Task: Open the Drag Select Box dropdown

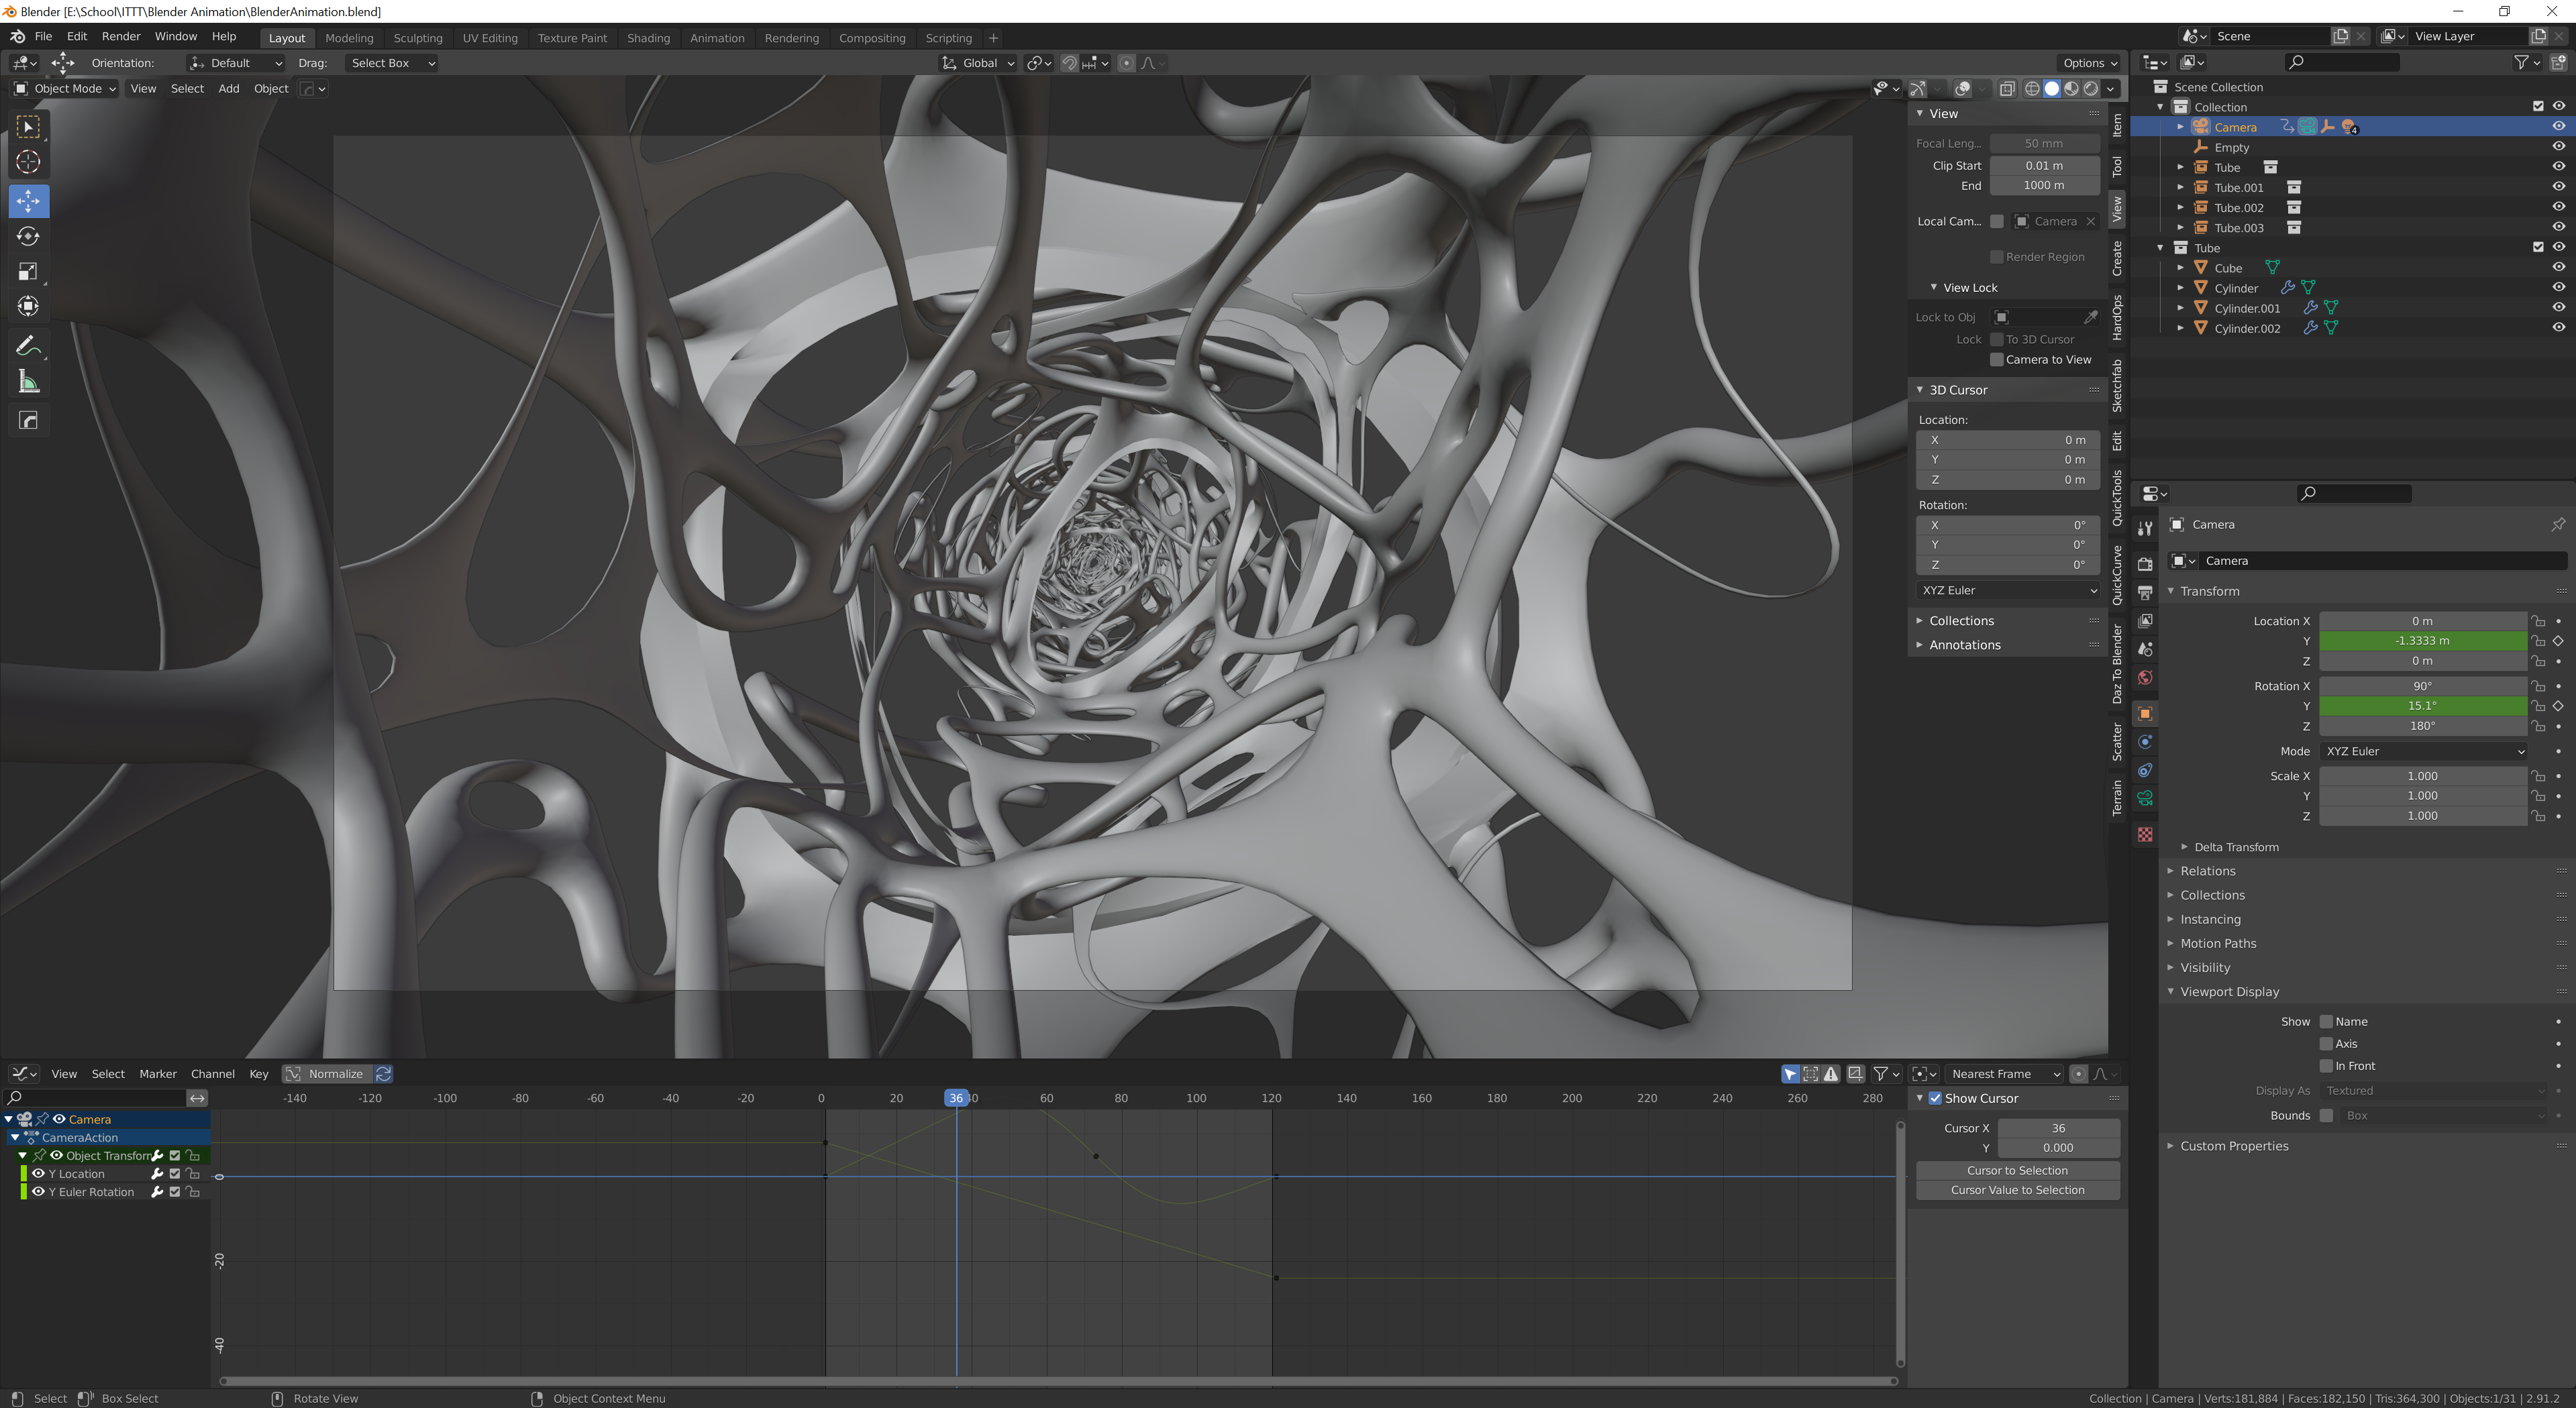Action: 391,62
